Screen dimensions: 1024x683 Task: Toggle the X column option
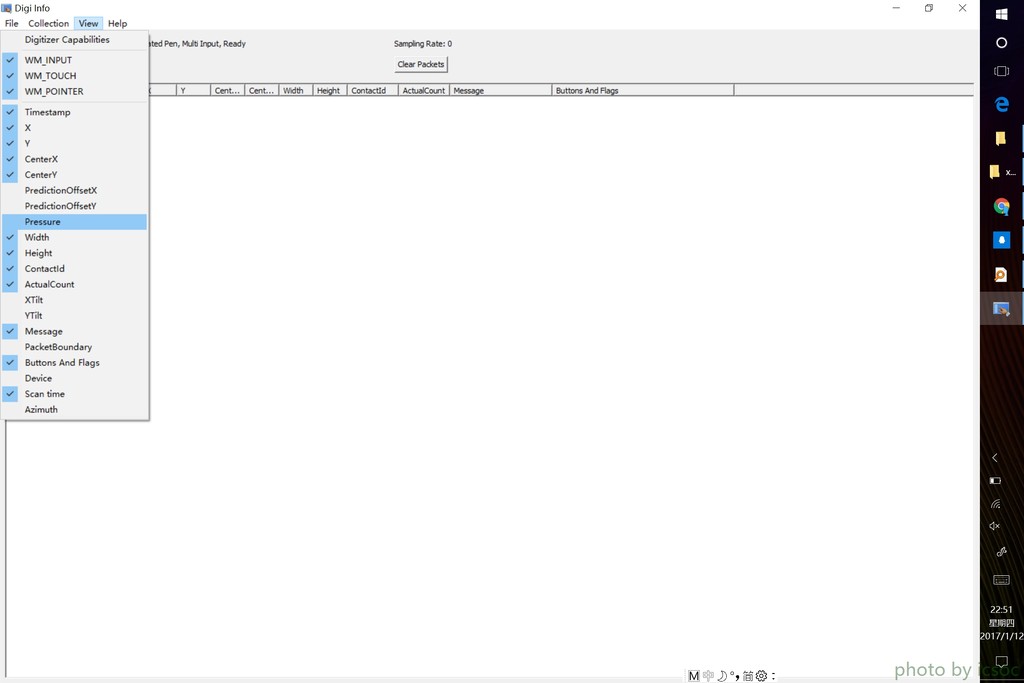pos(74,128)
